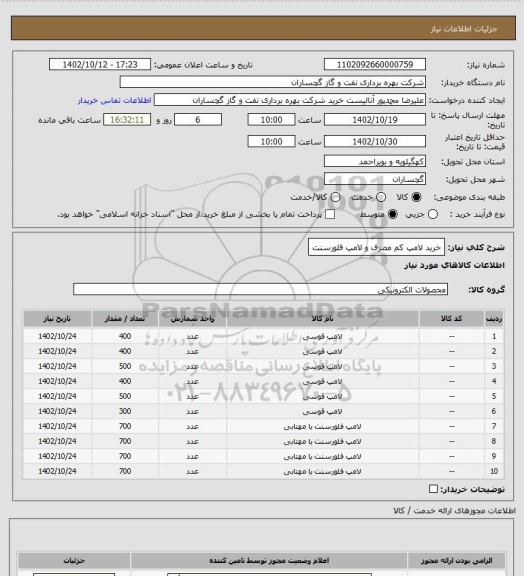Image resolution: width=524 pixels, height=576 pixels.
Task: Click row number 5 in the table
Action: pos(494,396)
